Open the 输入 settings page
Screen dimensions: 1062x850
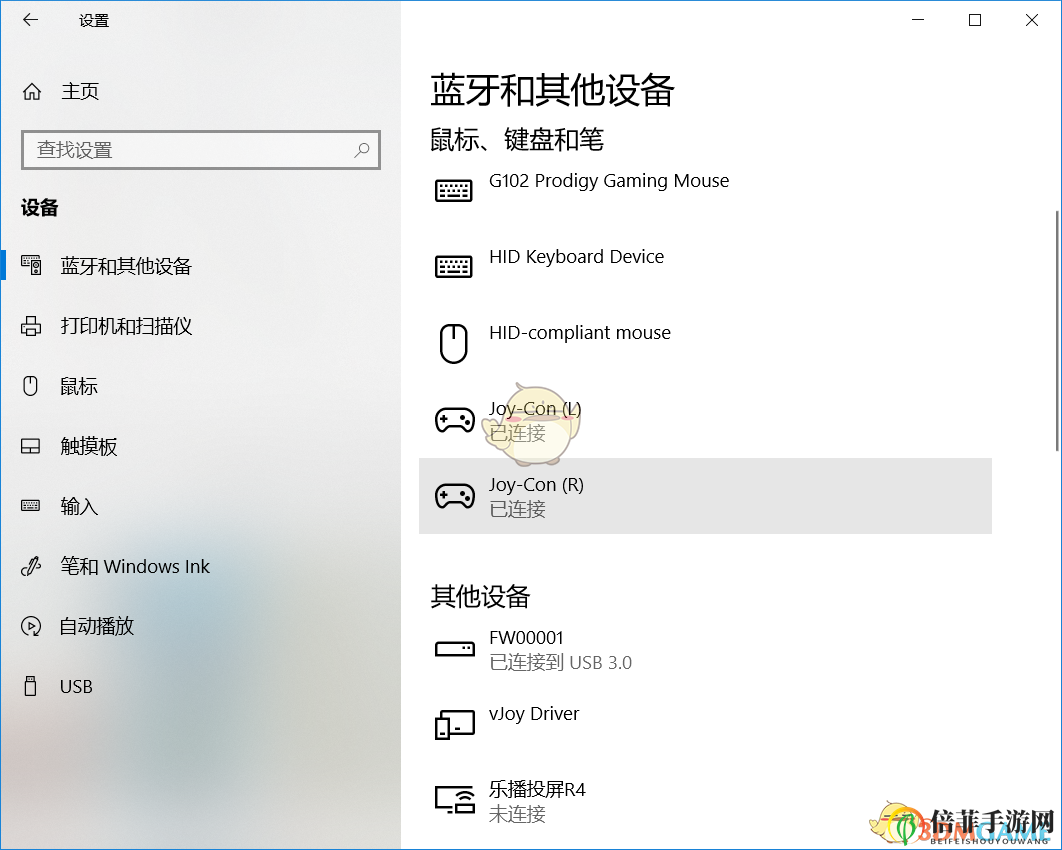(x=79, y=507)
